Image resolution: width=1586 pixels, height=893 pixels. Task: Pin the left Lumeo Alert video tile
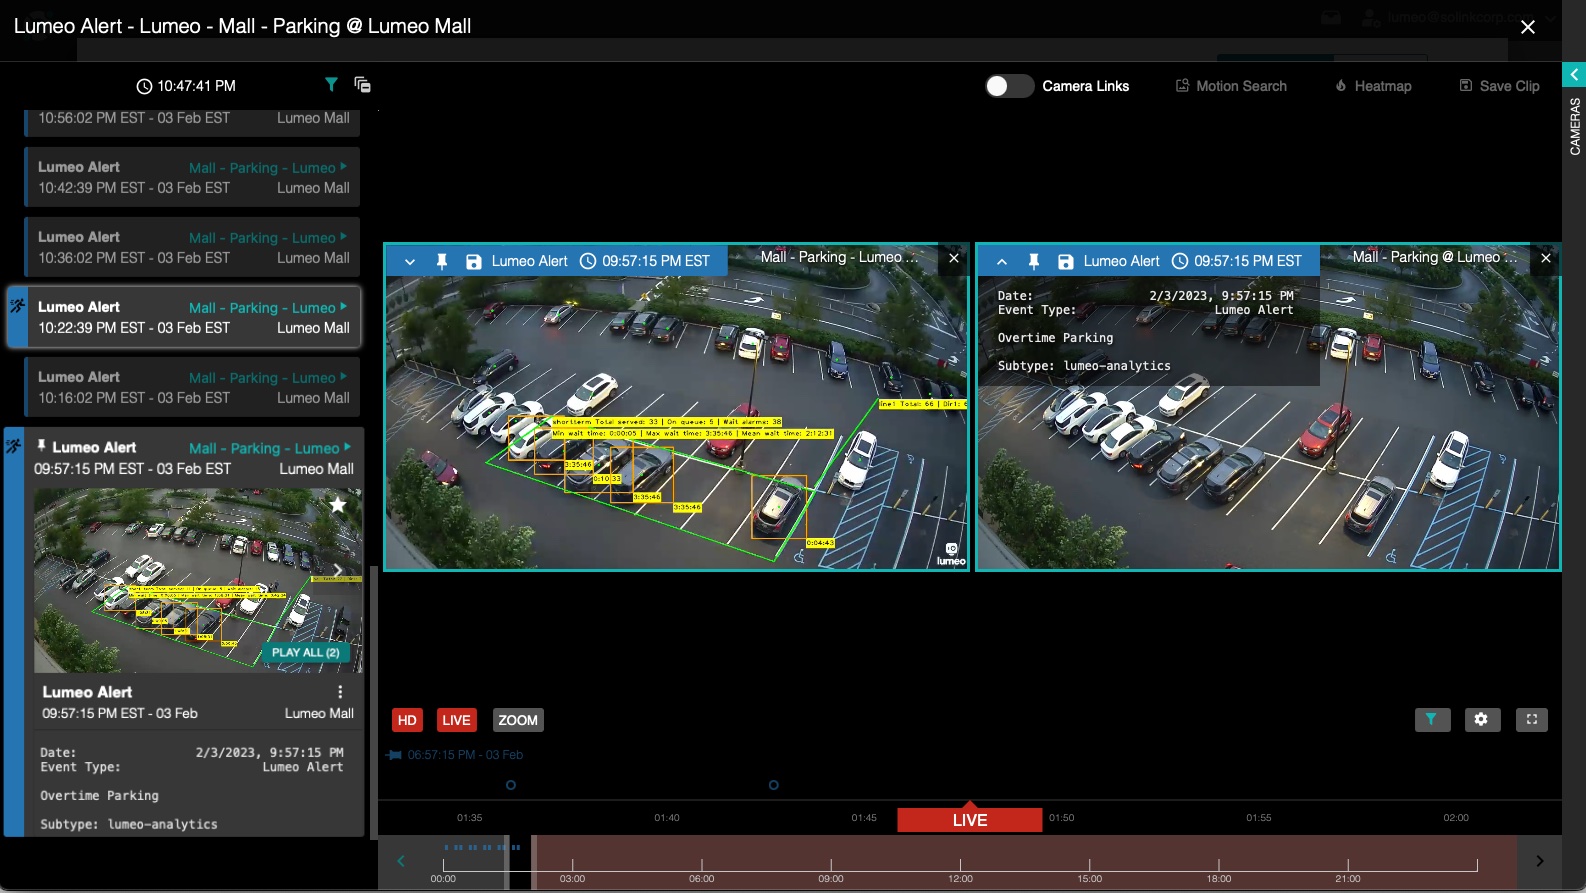(441, 261)
